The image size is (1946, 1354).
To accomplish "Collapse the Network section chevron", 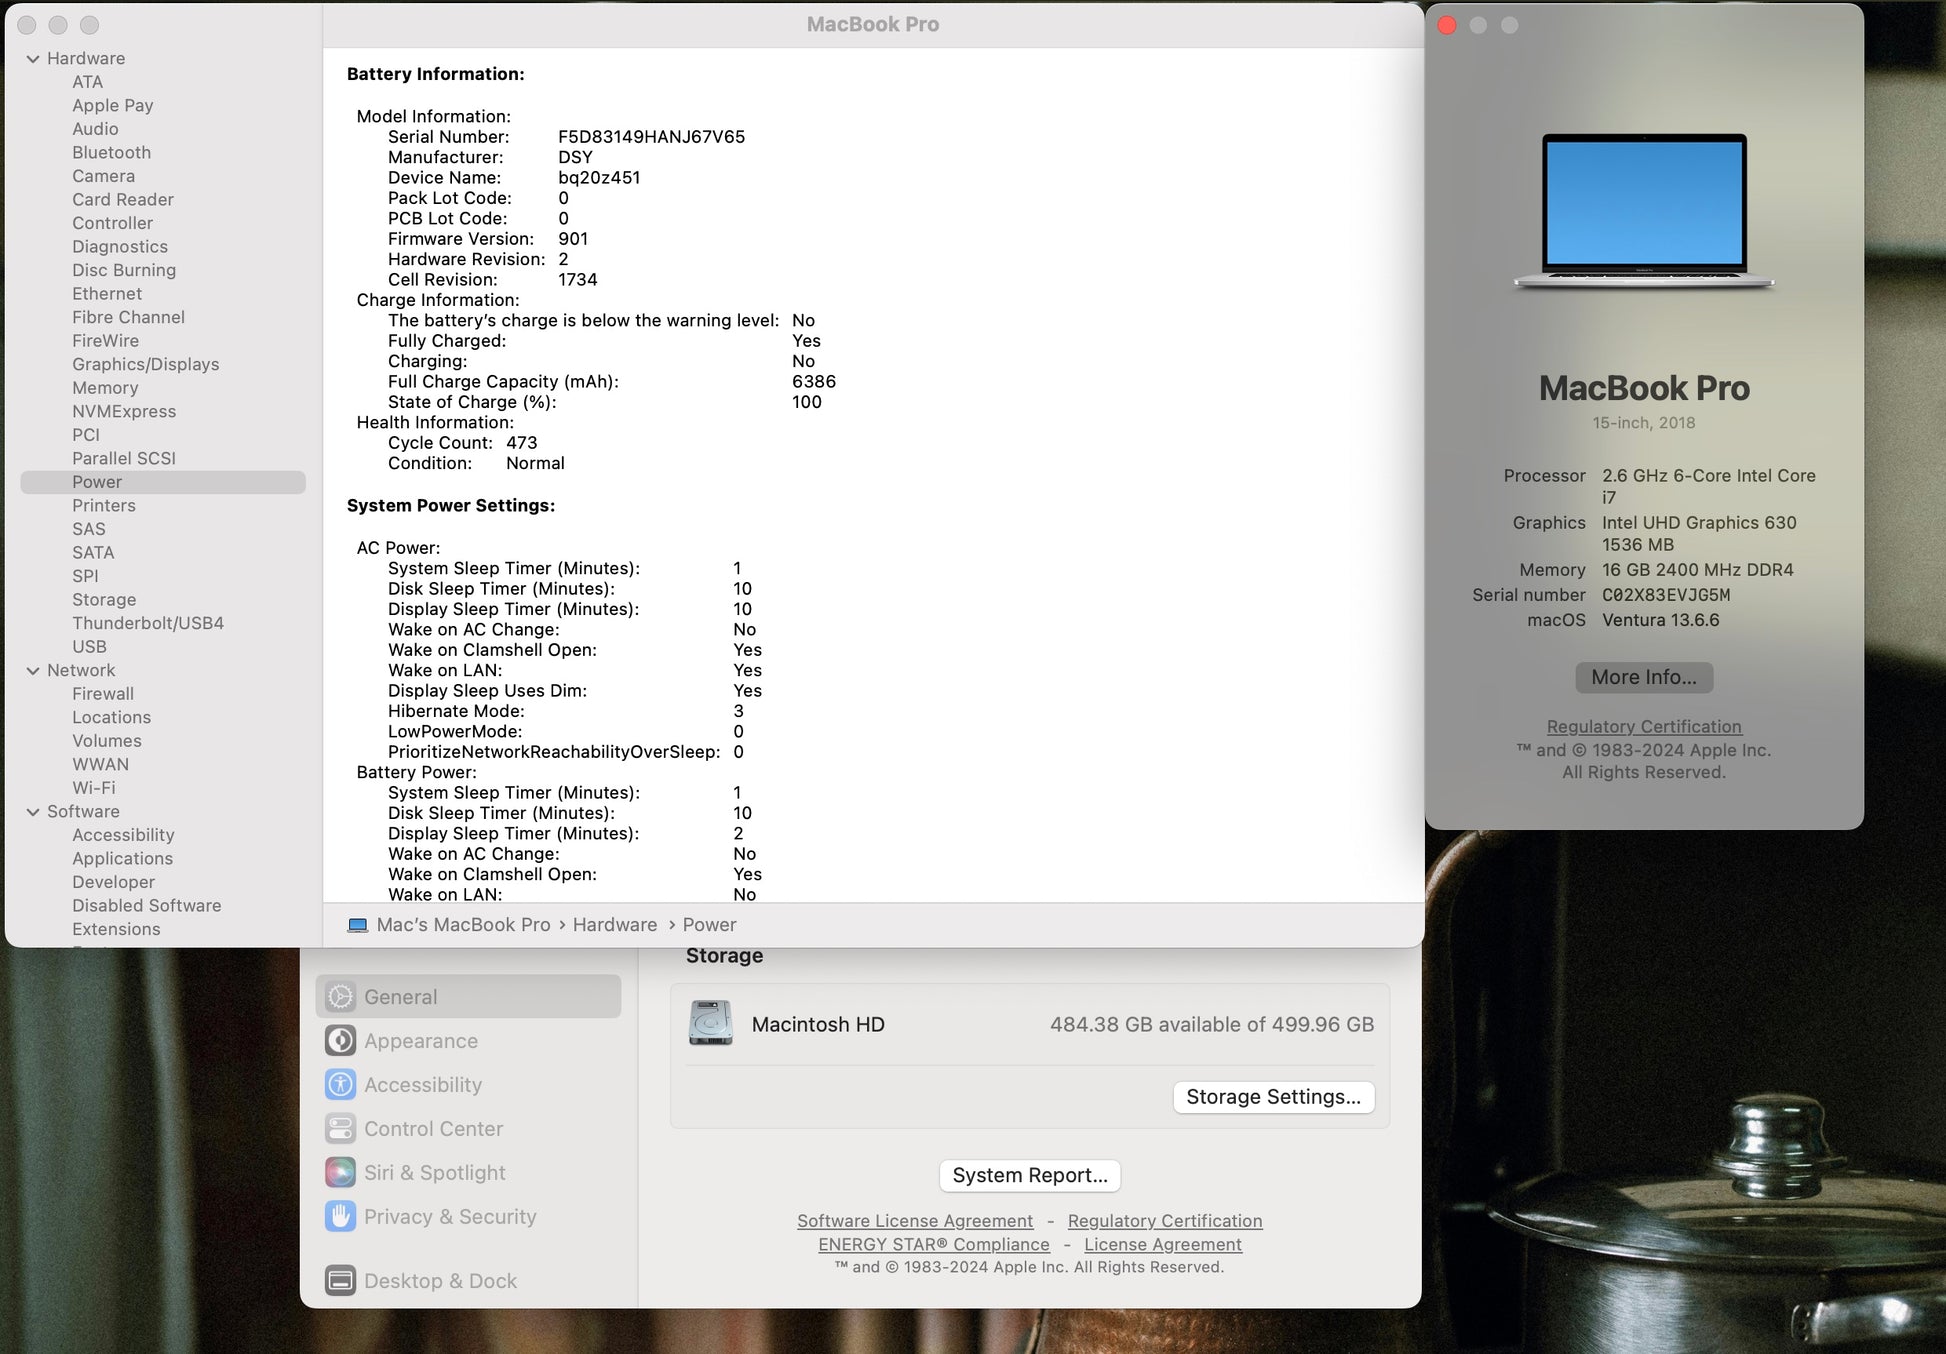I will click(x=33, y=671).
